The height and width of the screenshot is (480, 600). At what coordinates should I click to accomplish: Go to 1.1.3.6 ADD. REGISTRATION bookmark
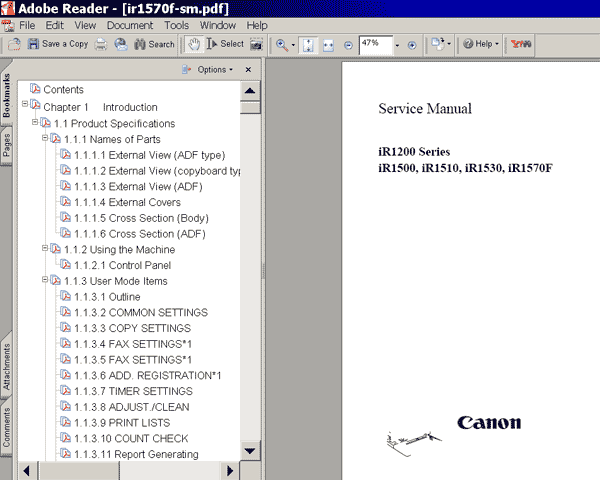point(148,376)
